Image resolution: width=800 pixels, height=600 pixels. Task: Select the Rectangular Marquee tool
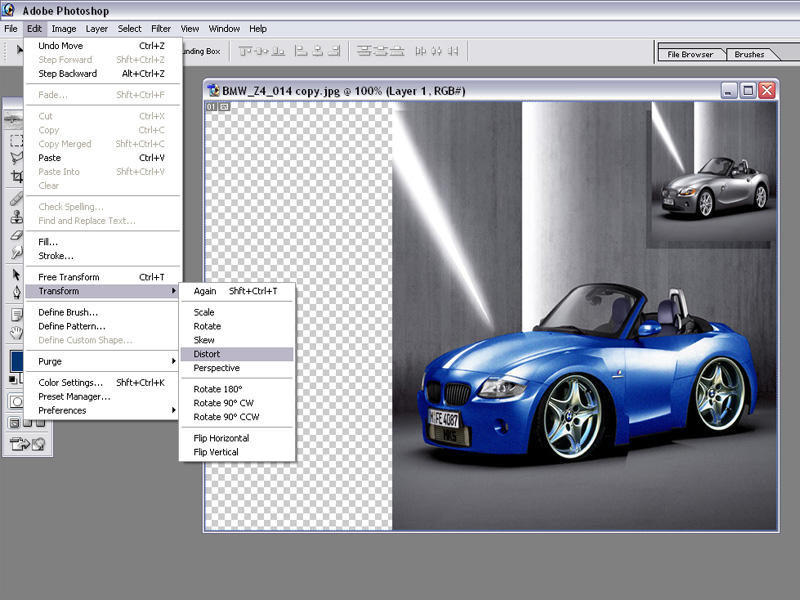[16, 140]
